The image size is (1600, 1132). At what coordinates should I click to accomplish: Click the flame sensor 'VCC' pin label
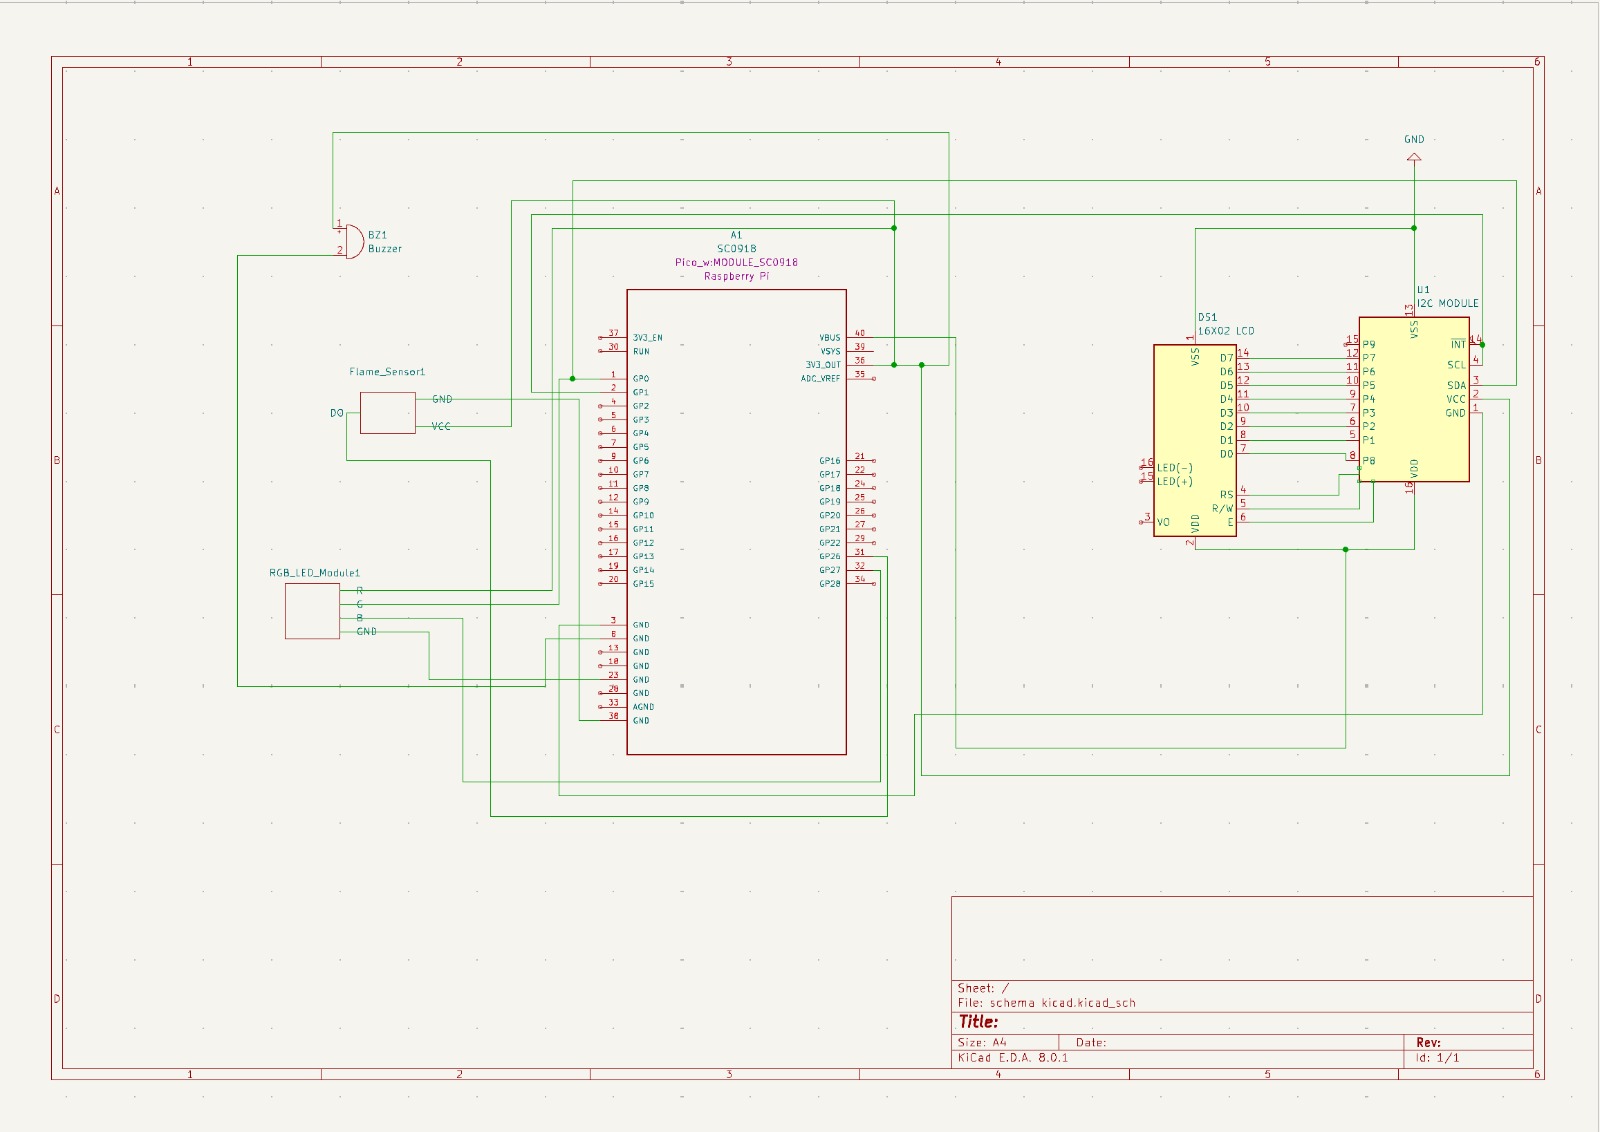tap(441, 427)
